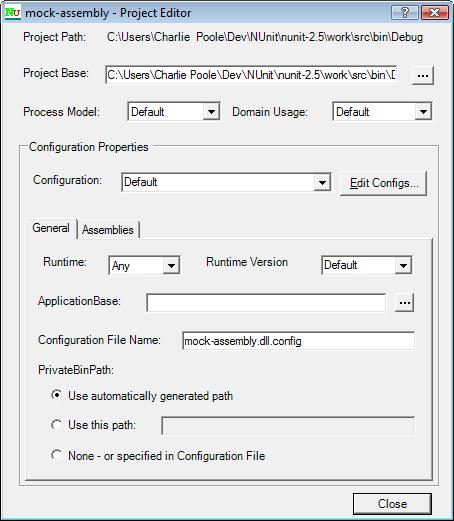
Task: Expand the Configuration dropdown list
Action: click(322, 182)
